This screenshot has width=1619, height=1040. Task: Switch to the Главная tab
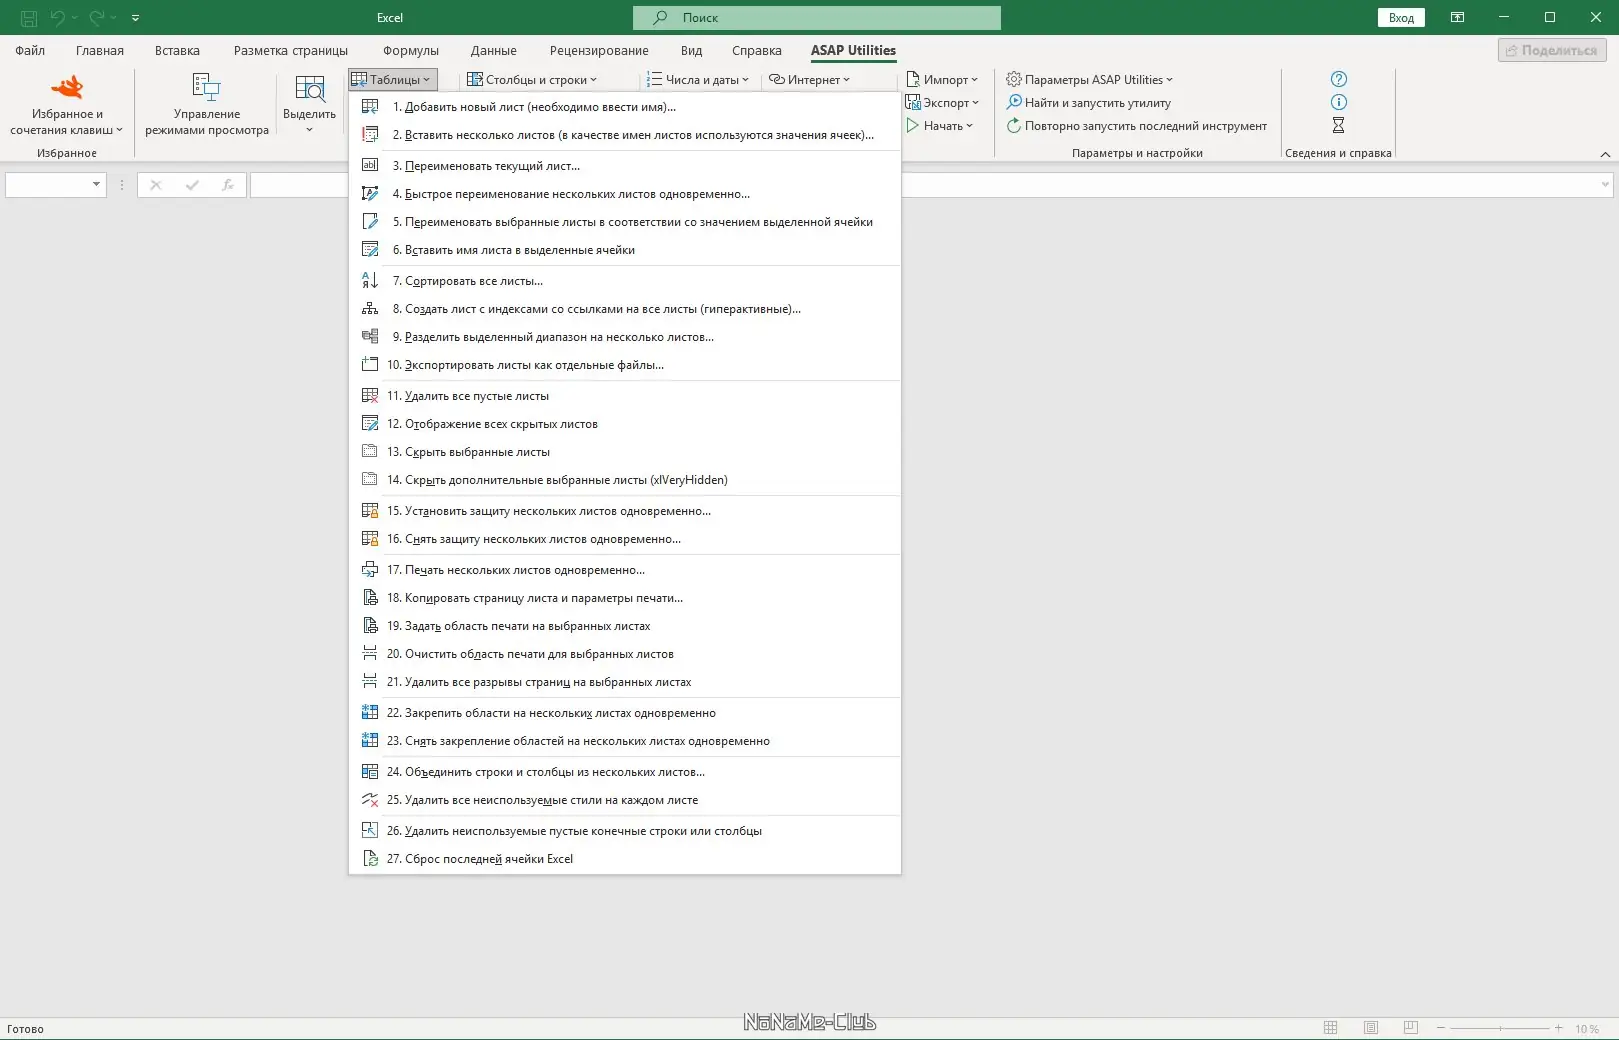100,51
